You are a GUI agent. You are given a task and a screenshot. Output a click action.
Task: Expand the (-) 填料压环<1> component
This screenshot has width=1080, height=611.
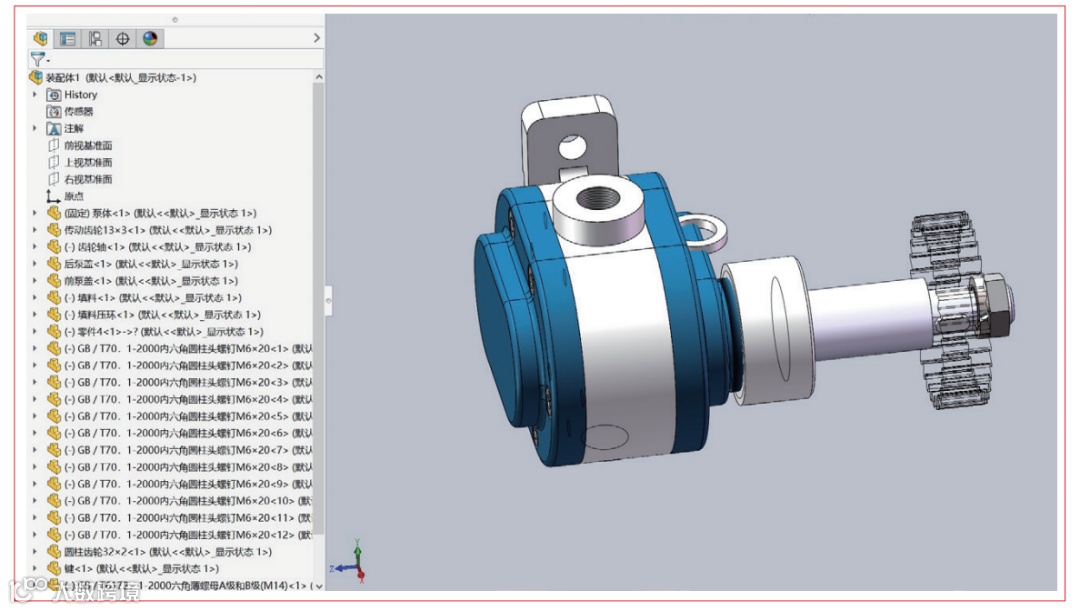pos(34,315)
